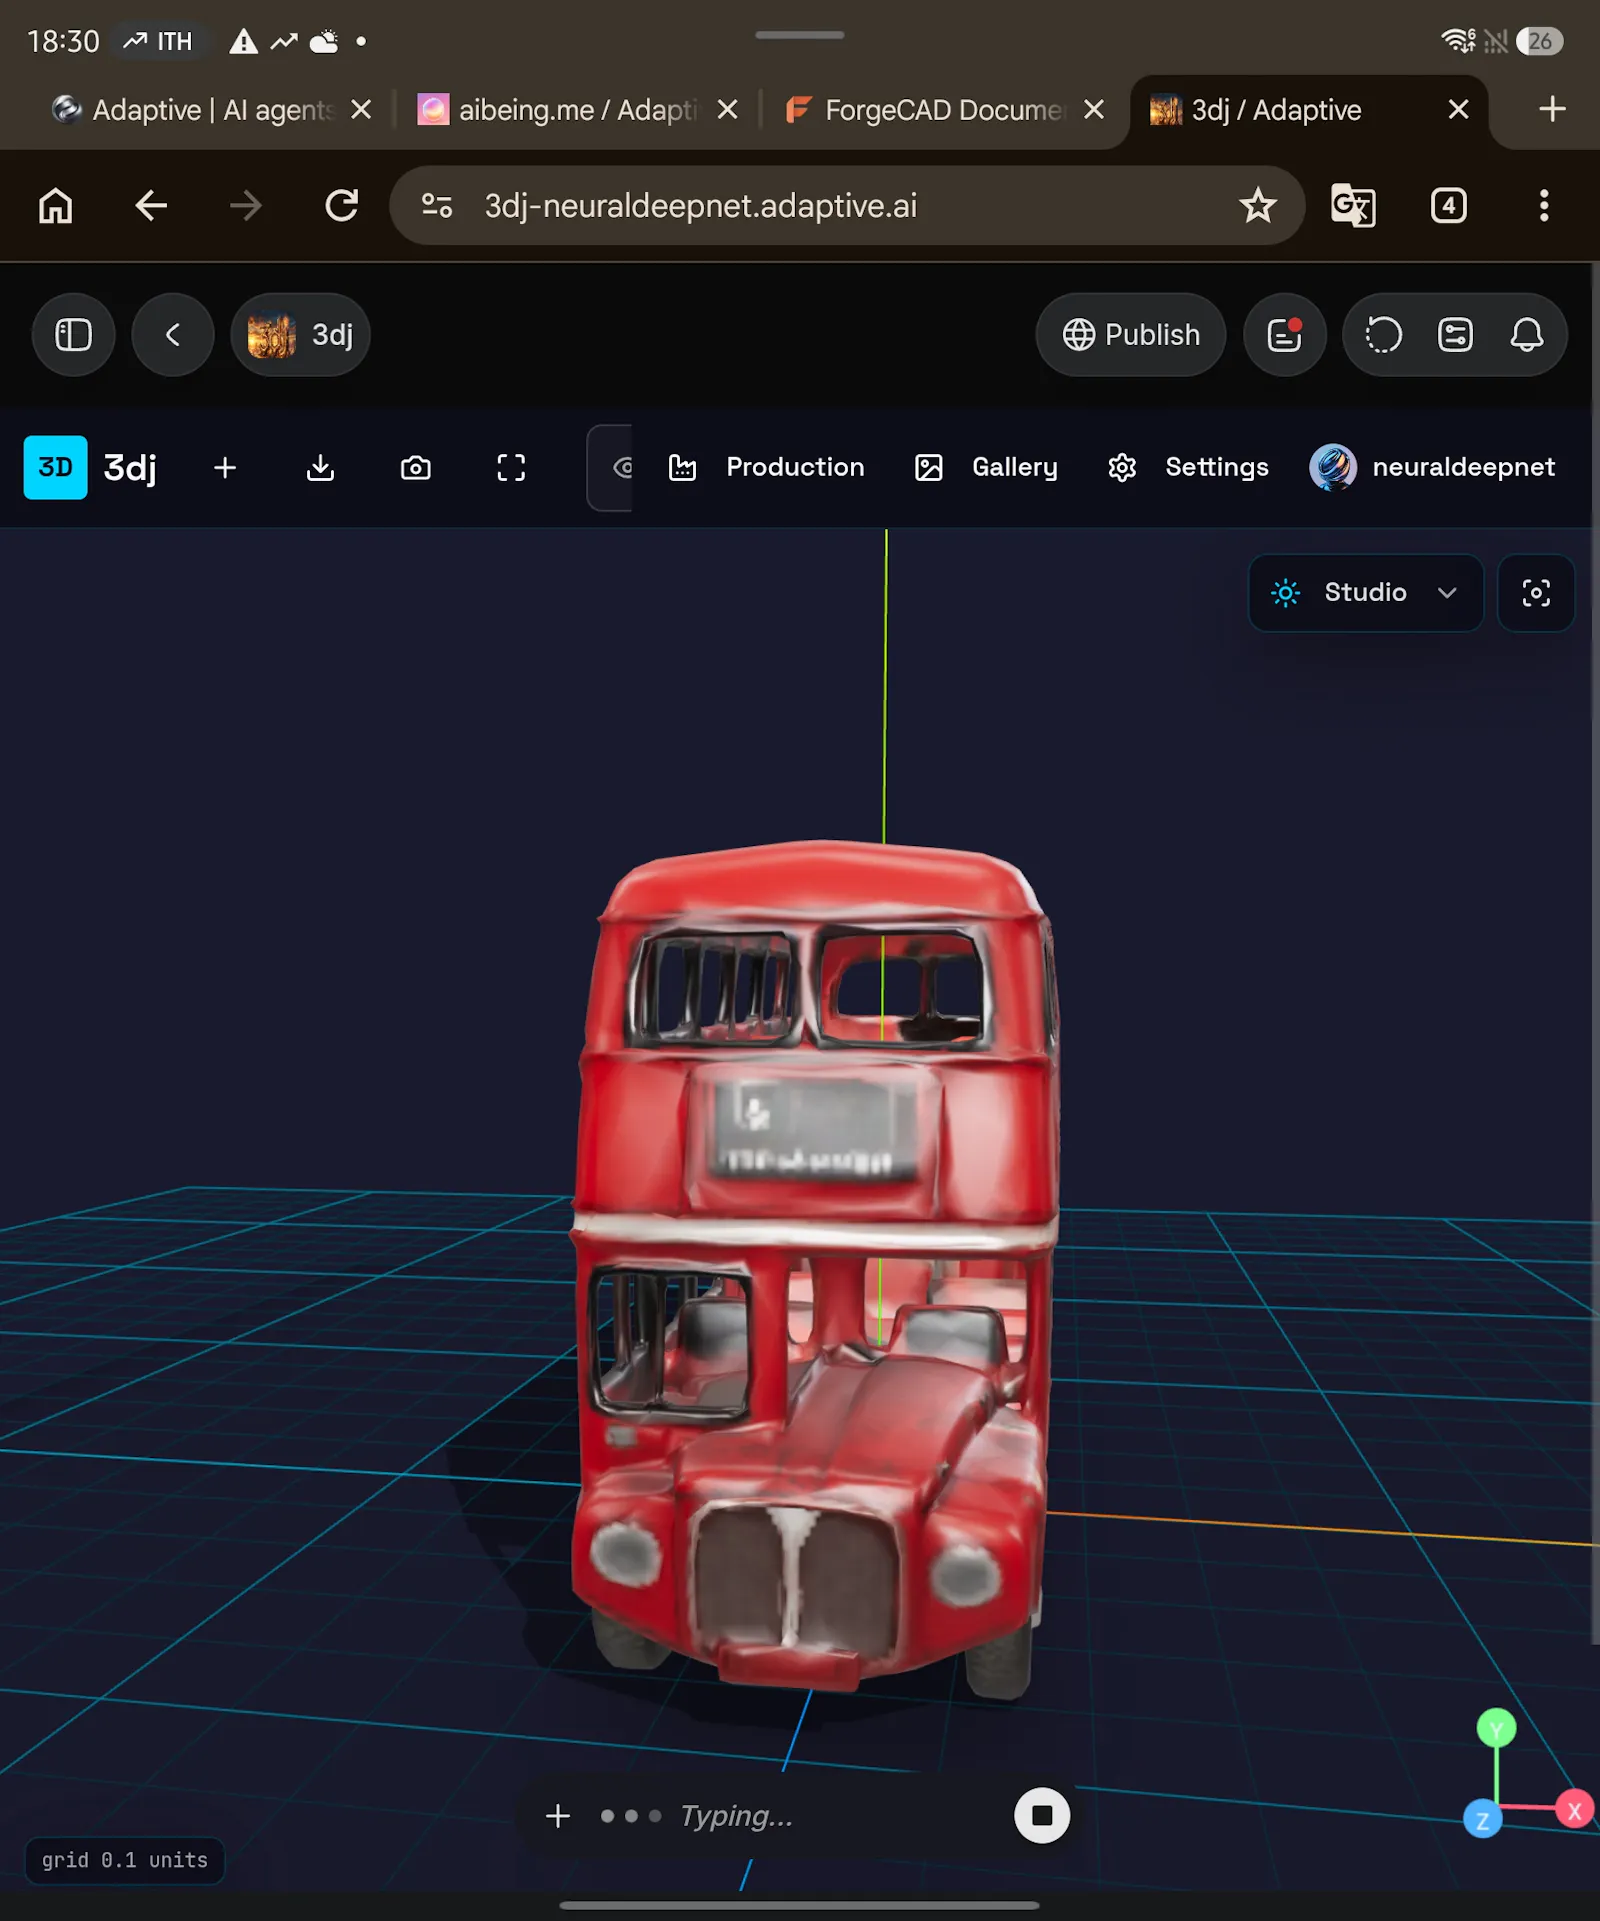Go back with the browser back arrow

pyautogui.click(x=151, y=206)
